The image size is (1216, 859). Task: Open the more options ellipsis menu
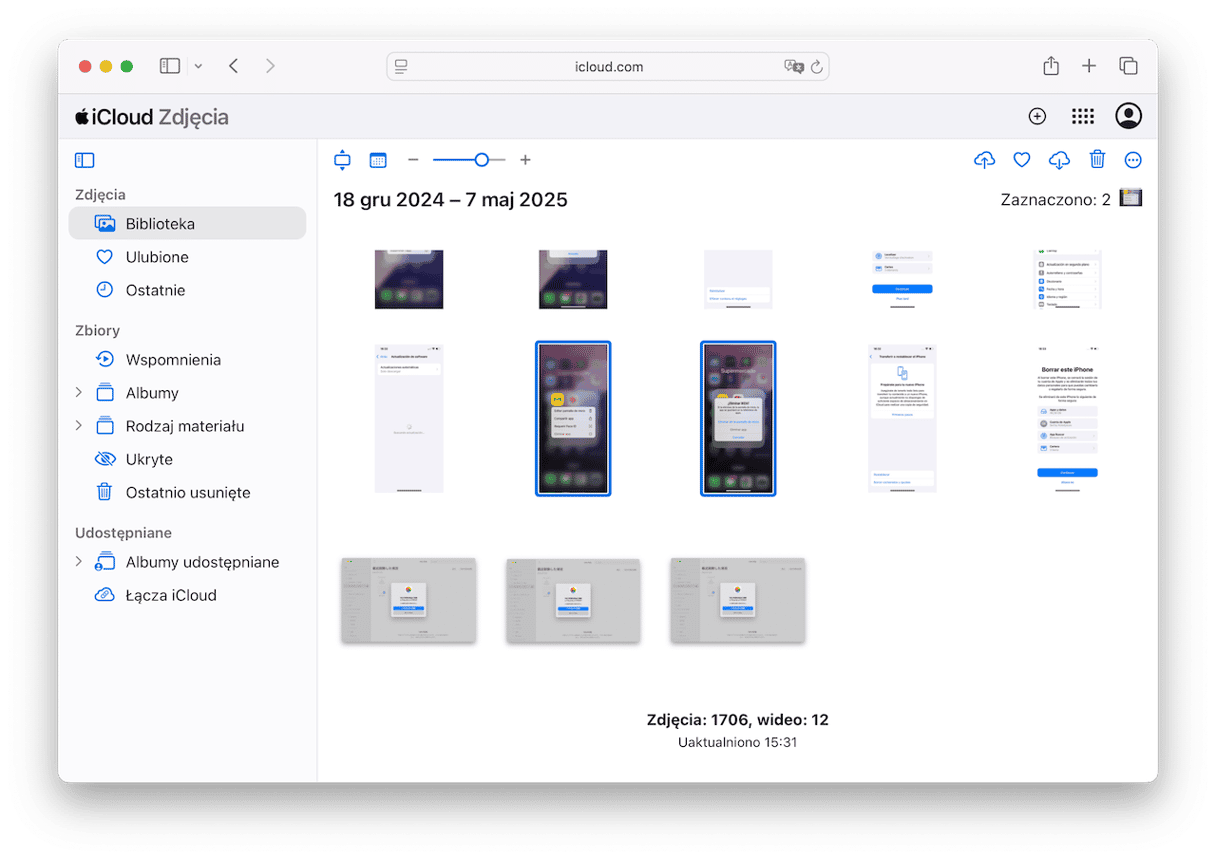coord(1133,160)
